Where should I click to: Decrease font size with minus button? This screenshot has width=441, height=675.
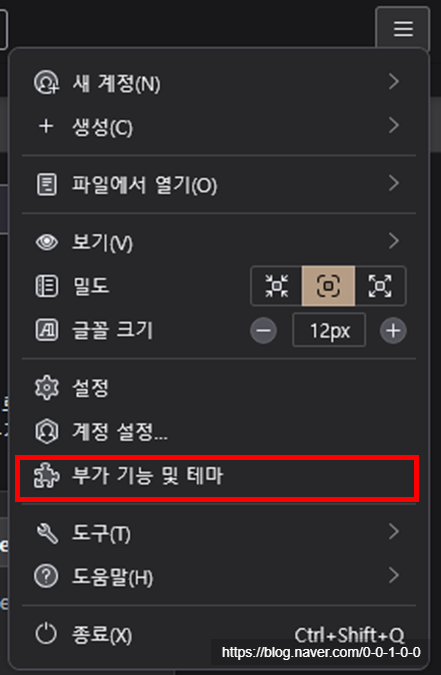coord(264,331)
